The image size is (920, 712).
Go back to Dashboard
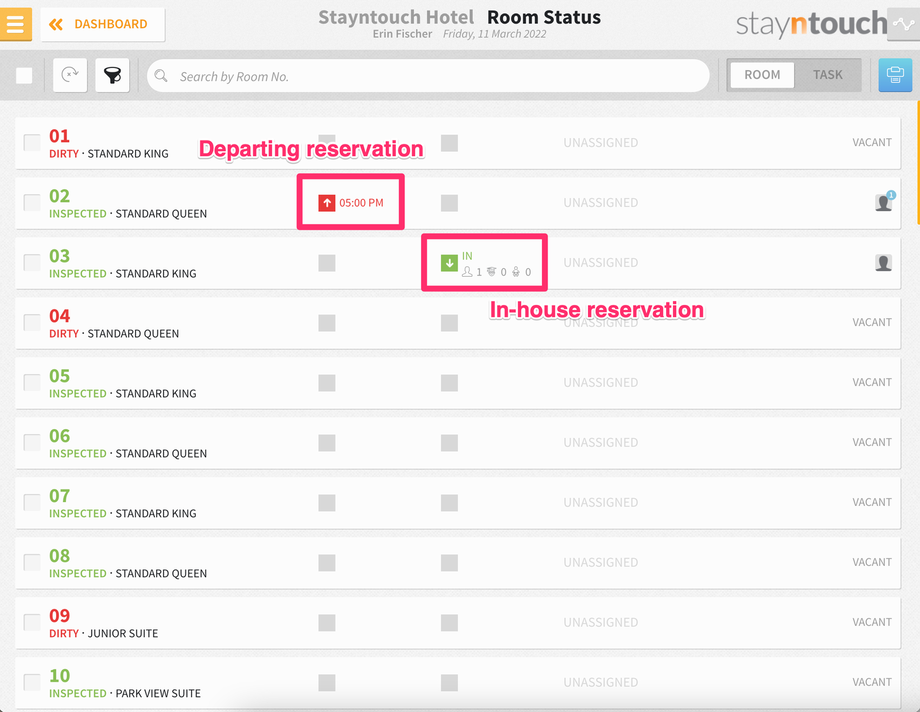point(103,24)
